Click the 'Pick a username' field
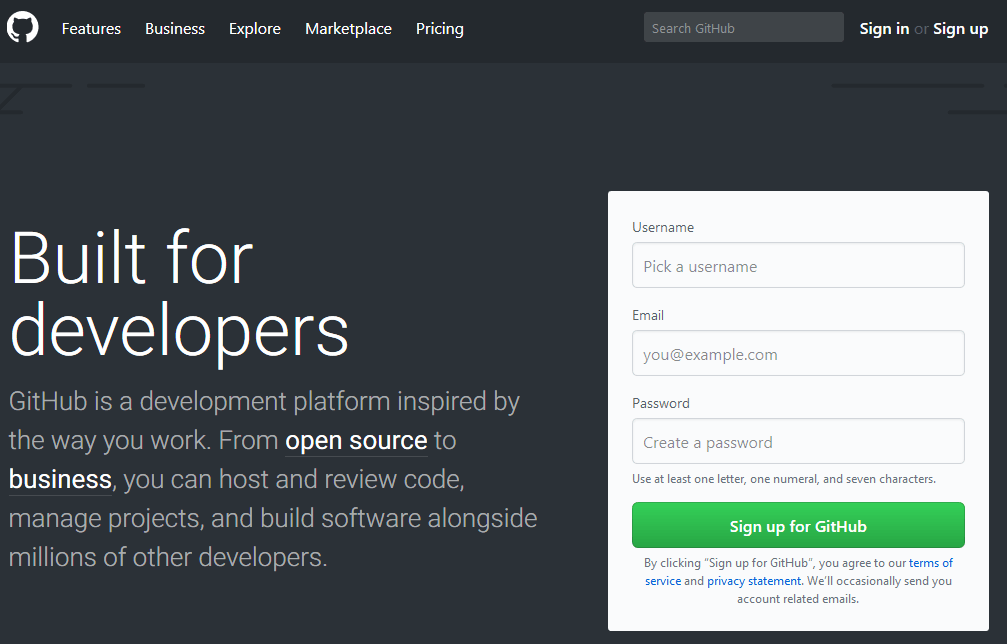Viewport: 1007px width, 644px height. point(797,265)
